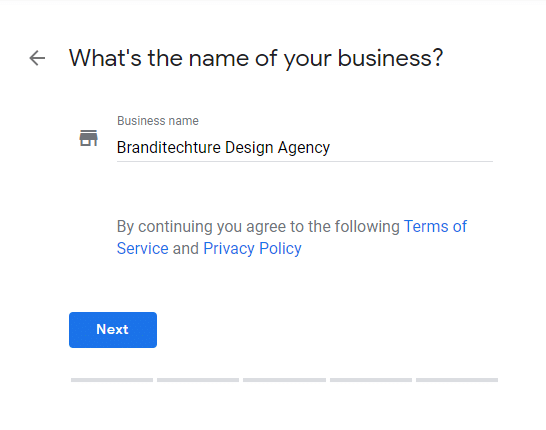This screenshot has height=430, width=546.
Task: Click the storefront icon beside Business name
Action: [x=88, y=138]
